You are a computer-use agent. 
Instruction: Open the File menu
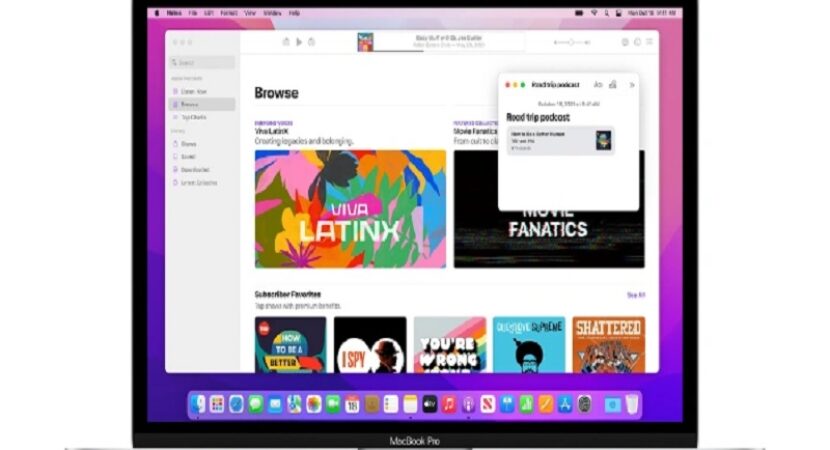click(193, 13)
